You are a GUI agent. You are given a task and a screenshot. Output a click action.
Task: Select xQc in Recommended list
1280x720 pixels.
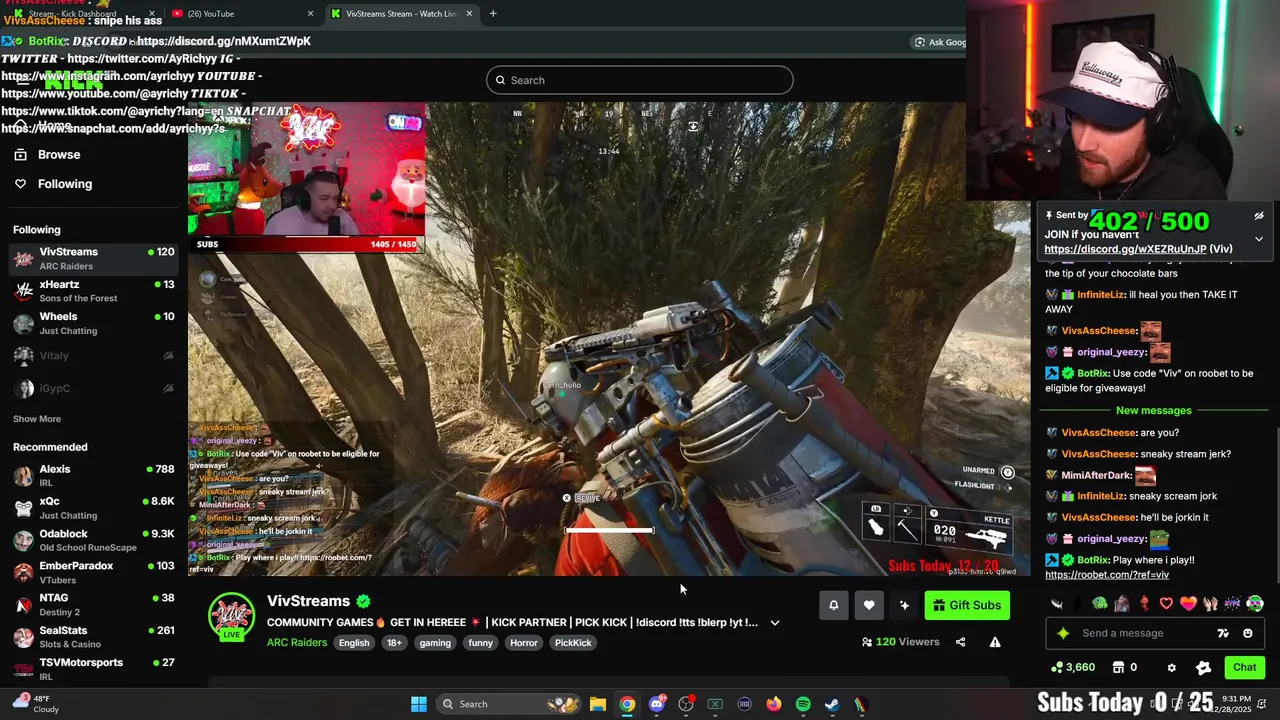(x=92, y=508)
